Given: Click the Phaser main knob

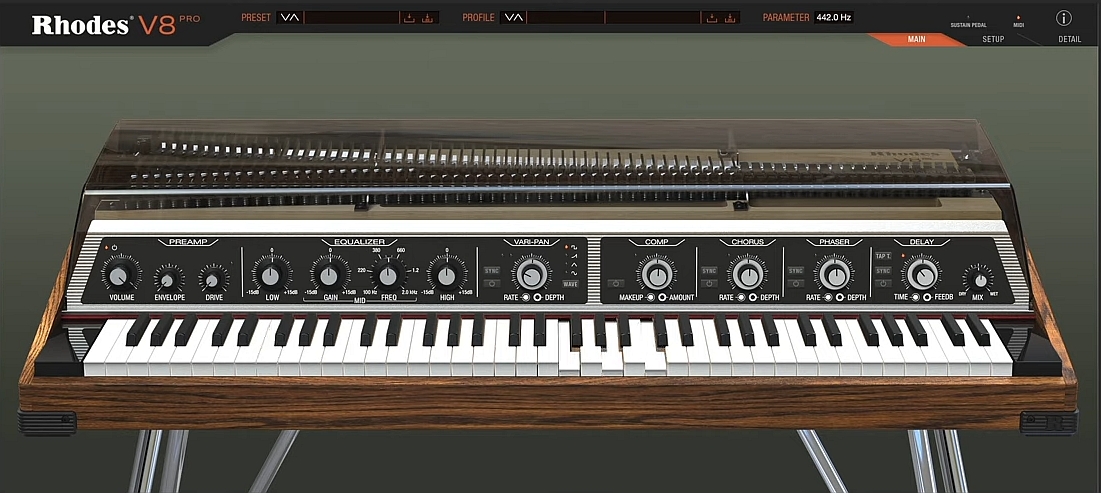Looking at the screenshot, I should pyautogui.click(x=835, y=275).
